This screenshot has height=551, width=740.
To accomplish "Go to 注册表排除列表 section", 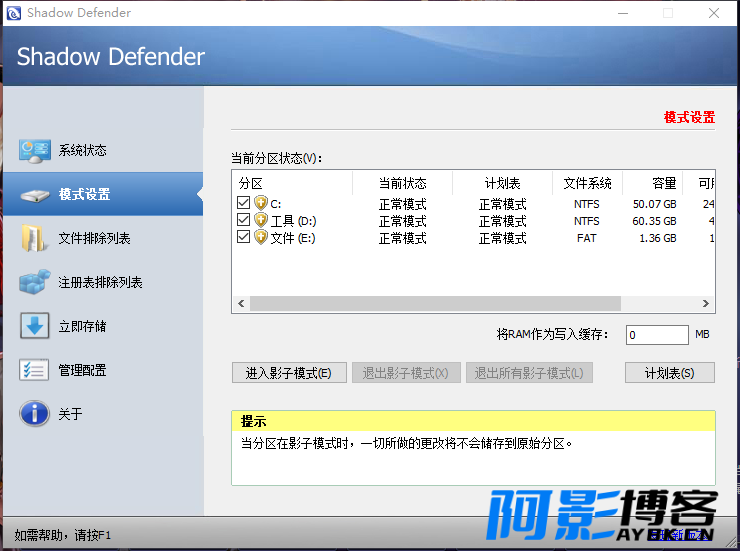I will coord(103,282).
